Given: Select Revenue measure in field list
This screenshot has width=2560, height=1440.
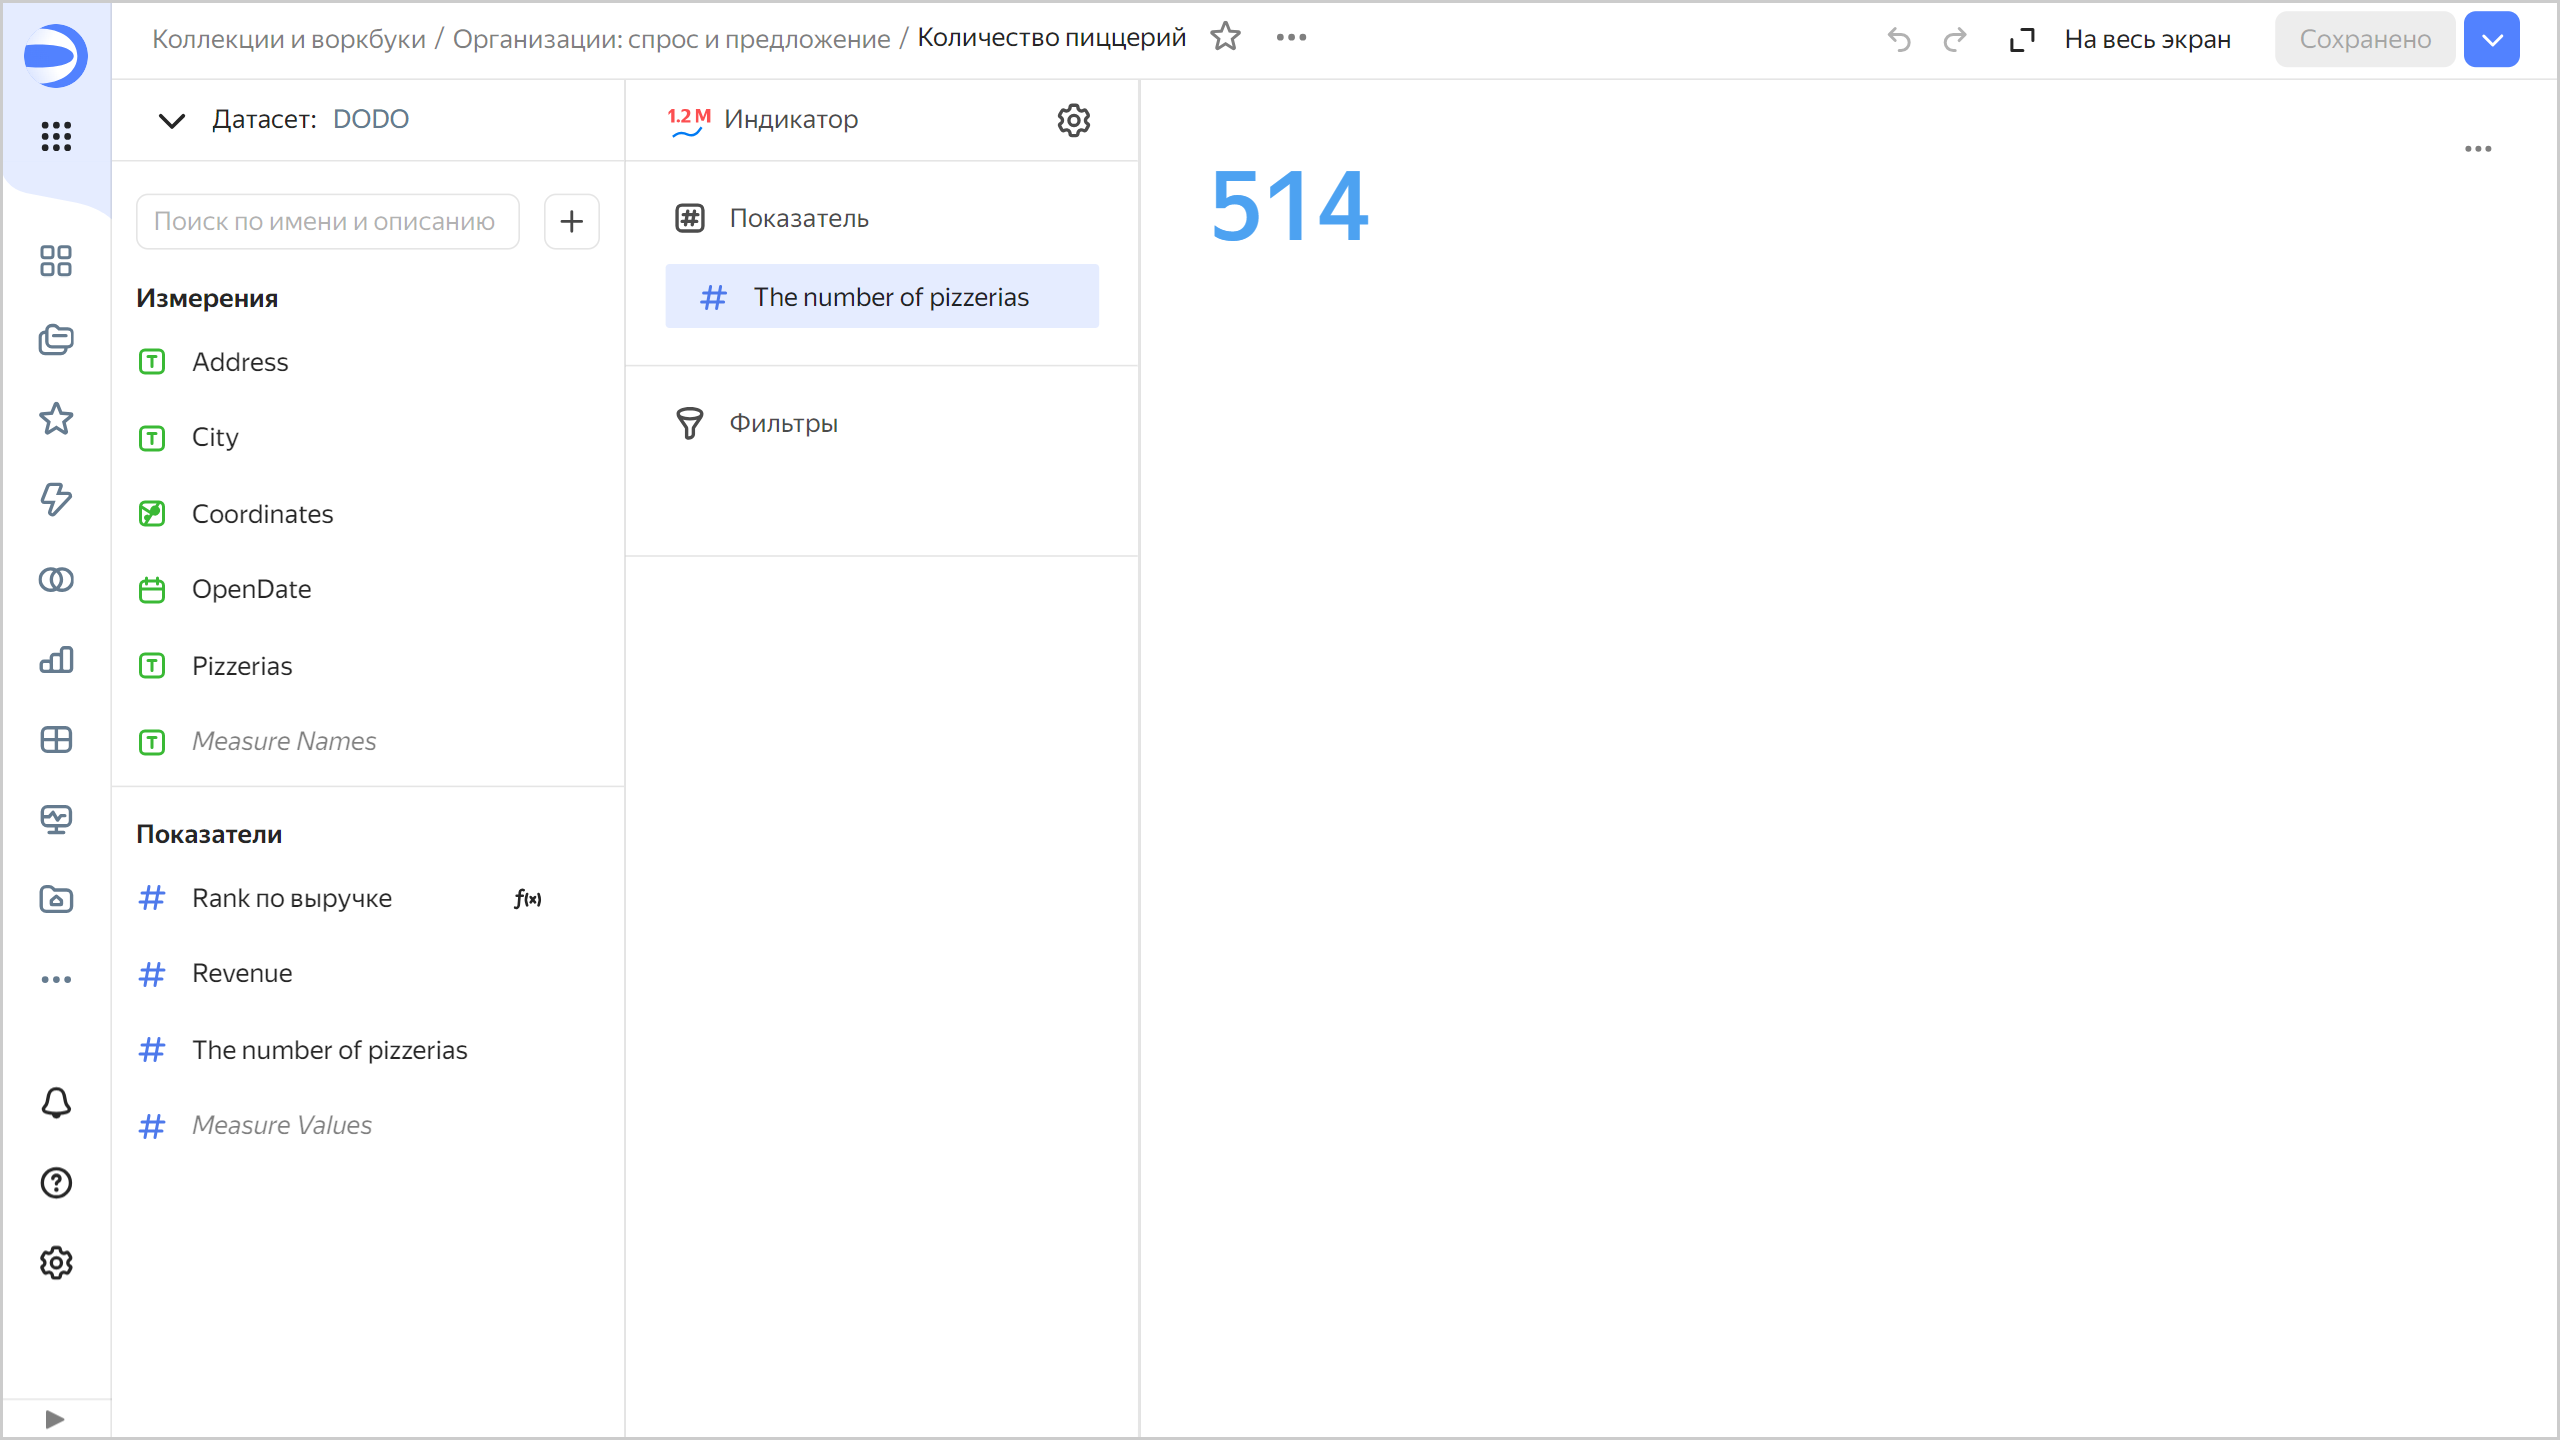Looking at the screenshot, I should click(242, 973).
